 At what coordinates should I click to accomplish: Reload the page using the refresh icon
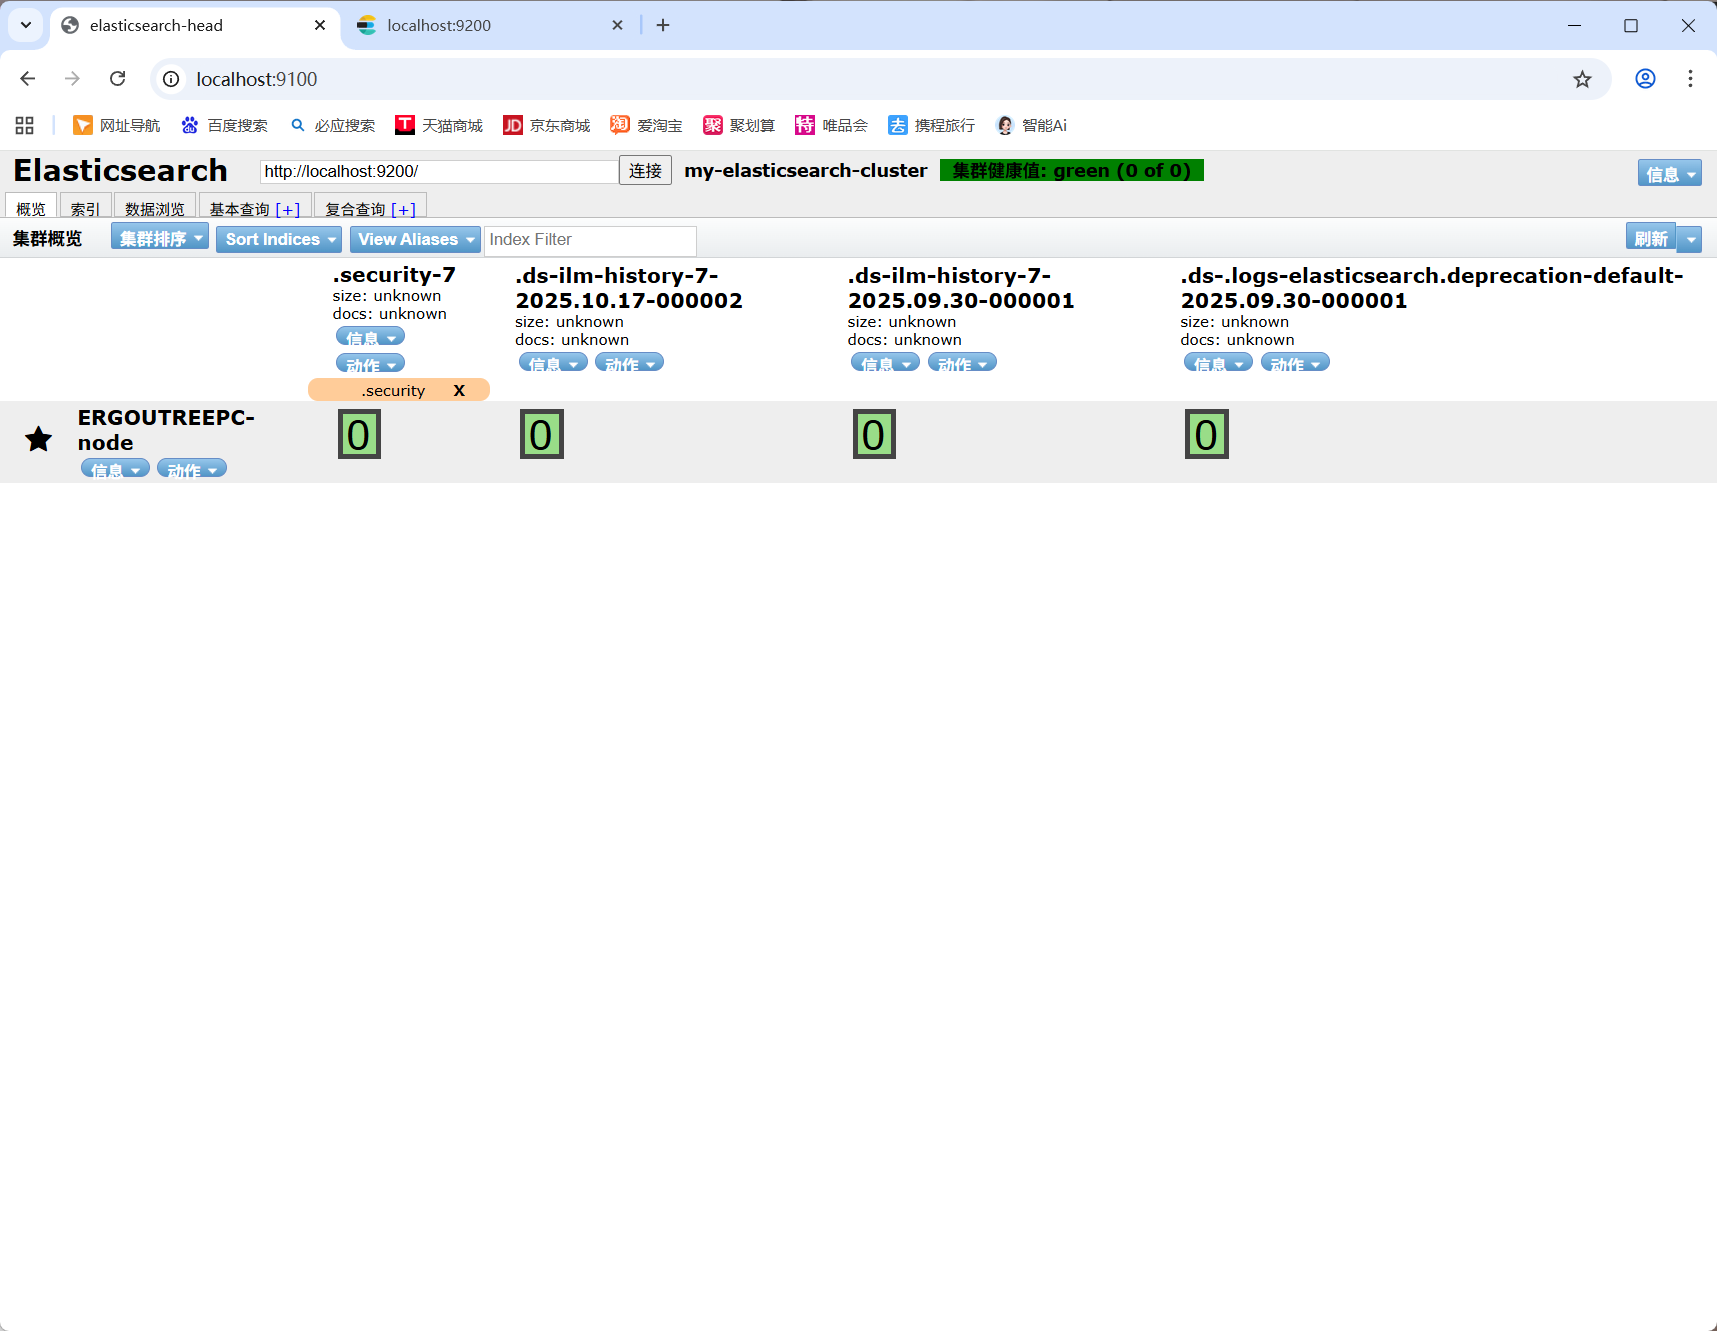(118, 79)
